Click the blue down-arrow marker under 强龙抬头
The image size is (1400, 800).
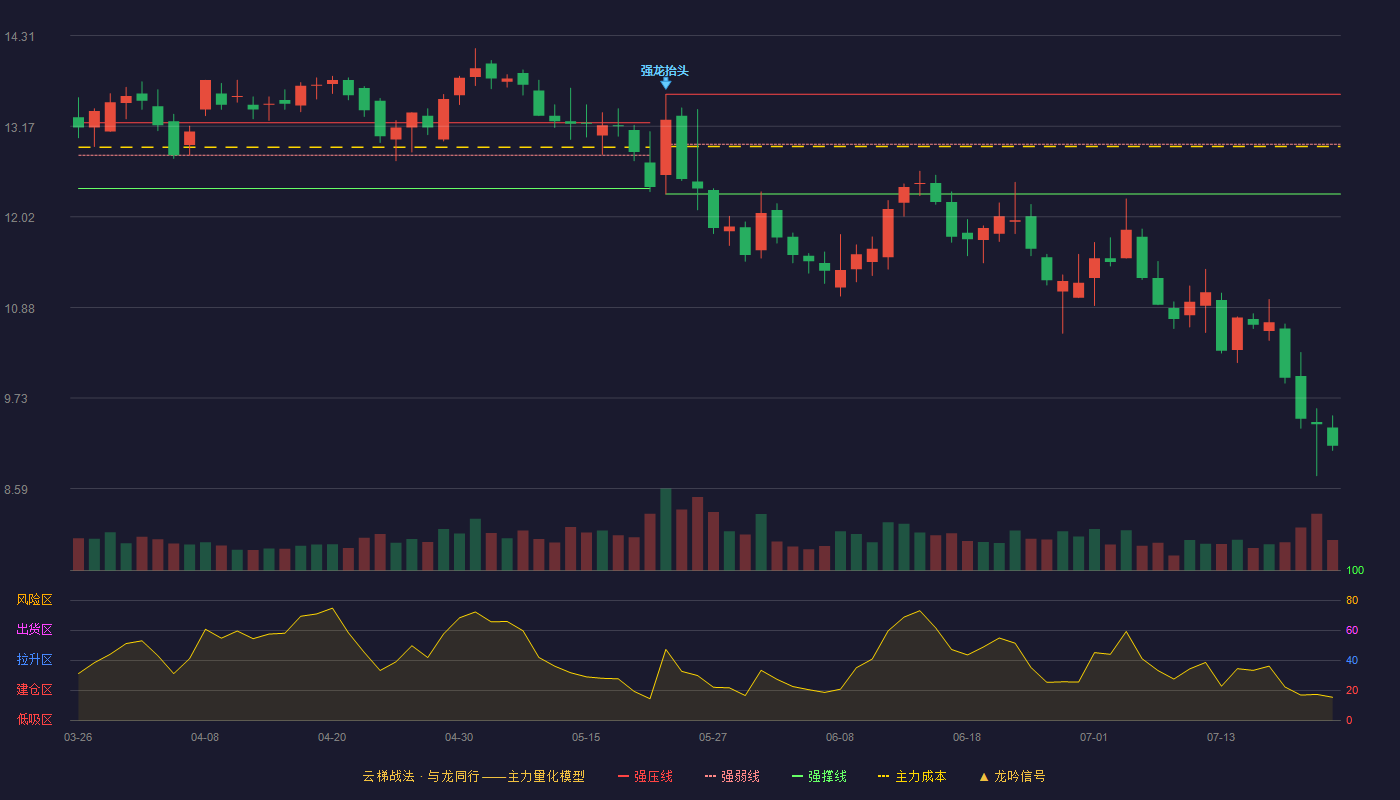[x=666, y=84]
